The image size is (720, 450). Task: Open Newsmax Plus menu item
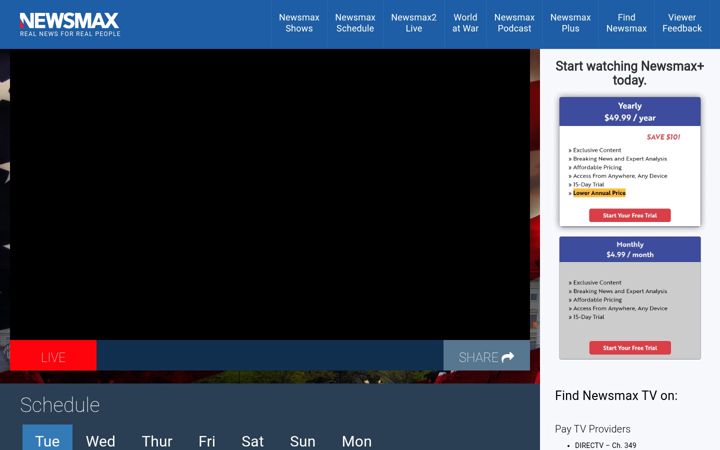[570, 23]
